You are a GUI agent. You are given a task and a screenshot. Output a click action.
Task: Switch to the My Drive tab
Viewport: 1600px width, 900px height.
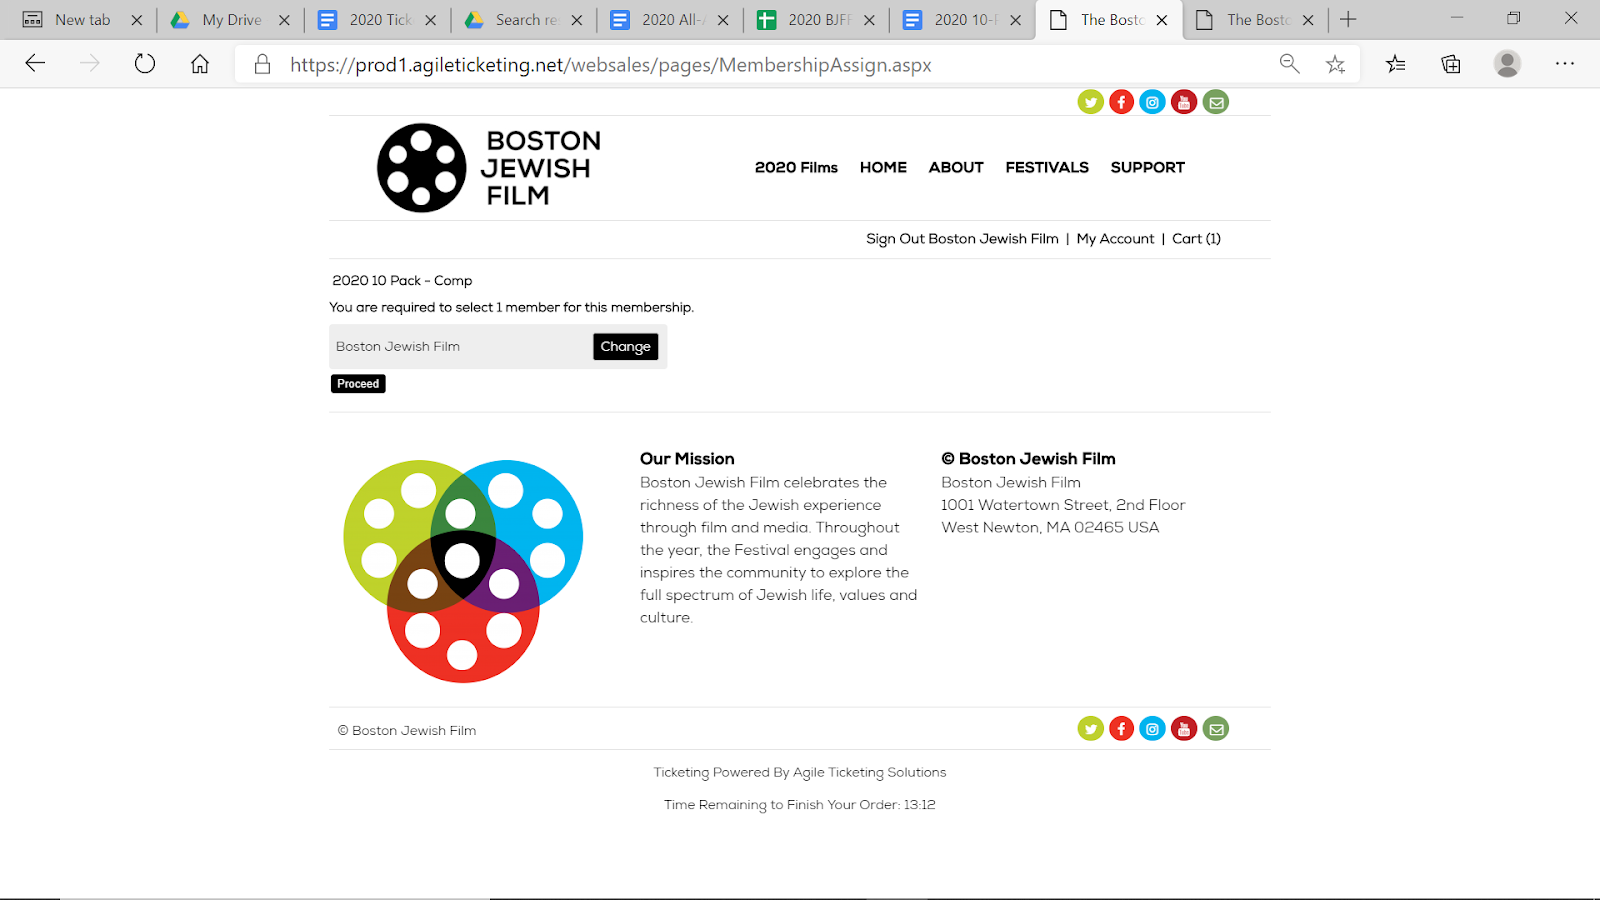[231, 20]
